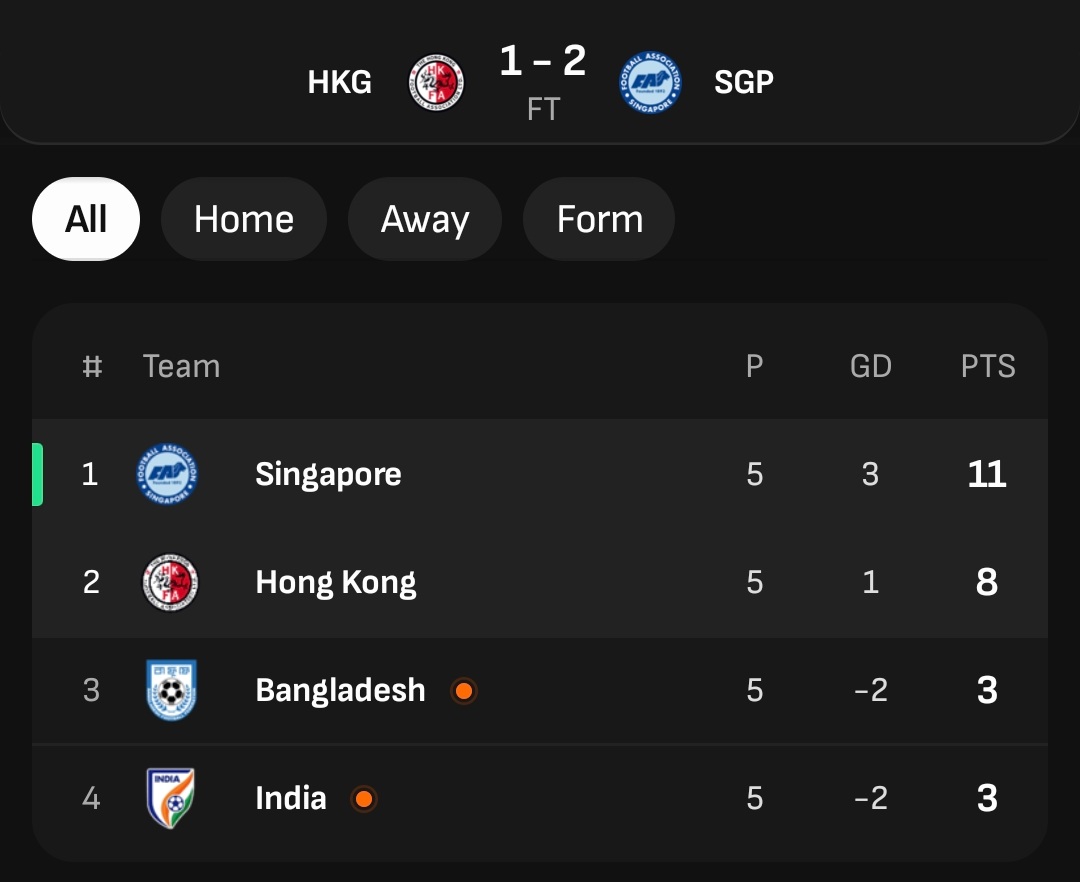Open the Hong Kong team name link
Image resolution: width=1080 pixels, height=882 pixels.
point(336,582)
